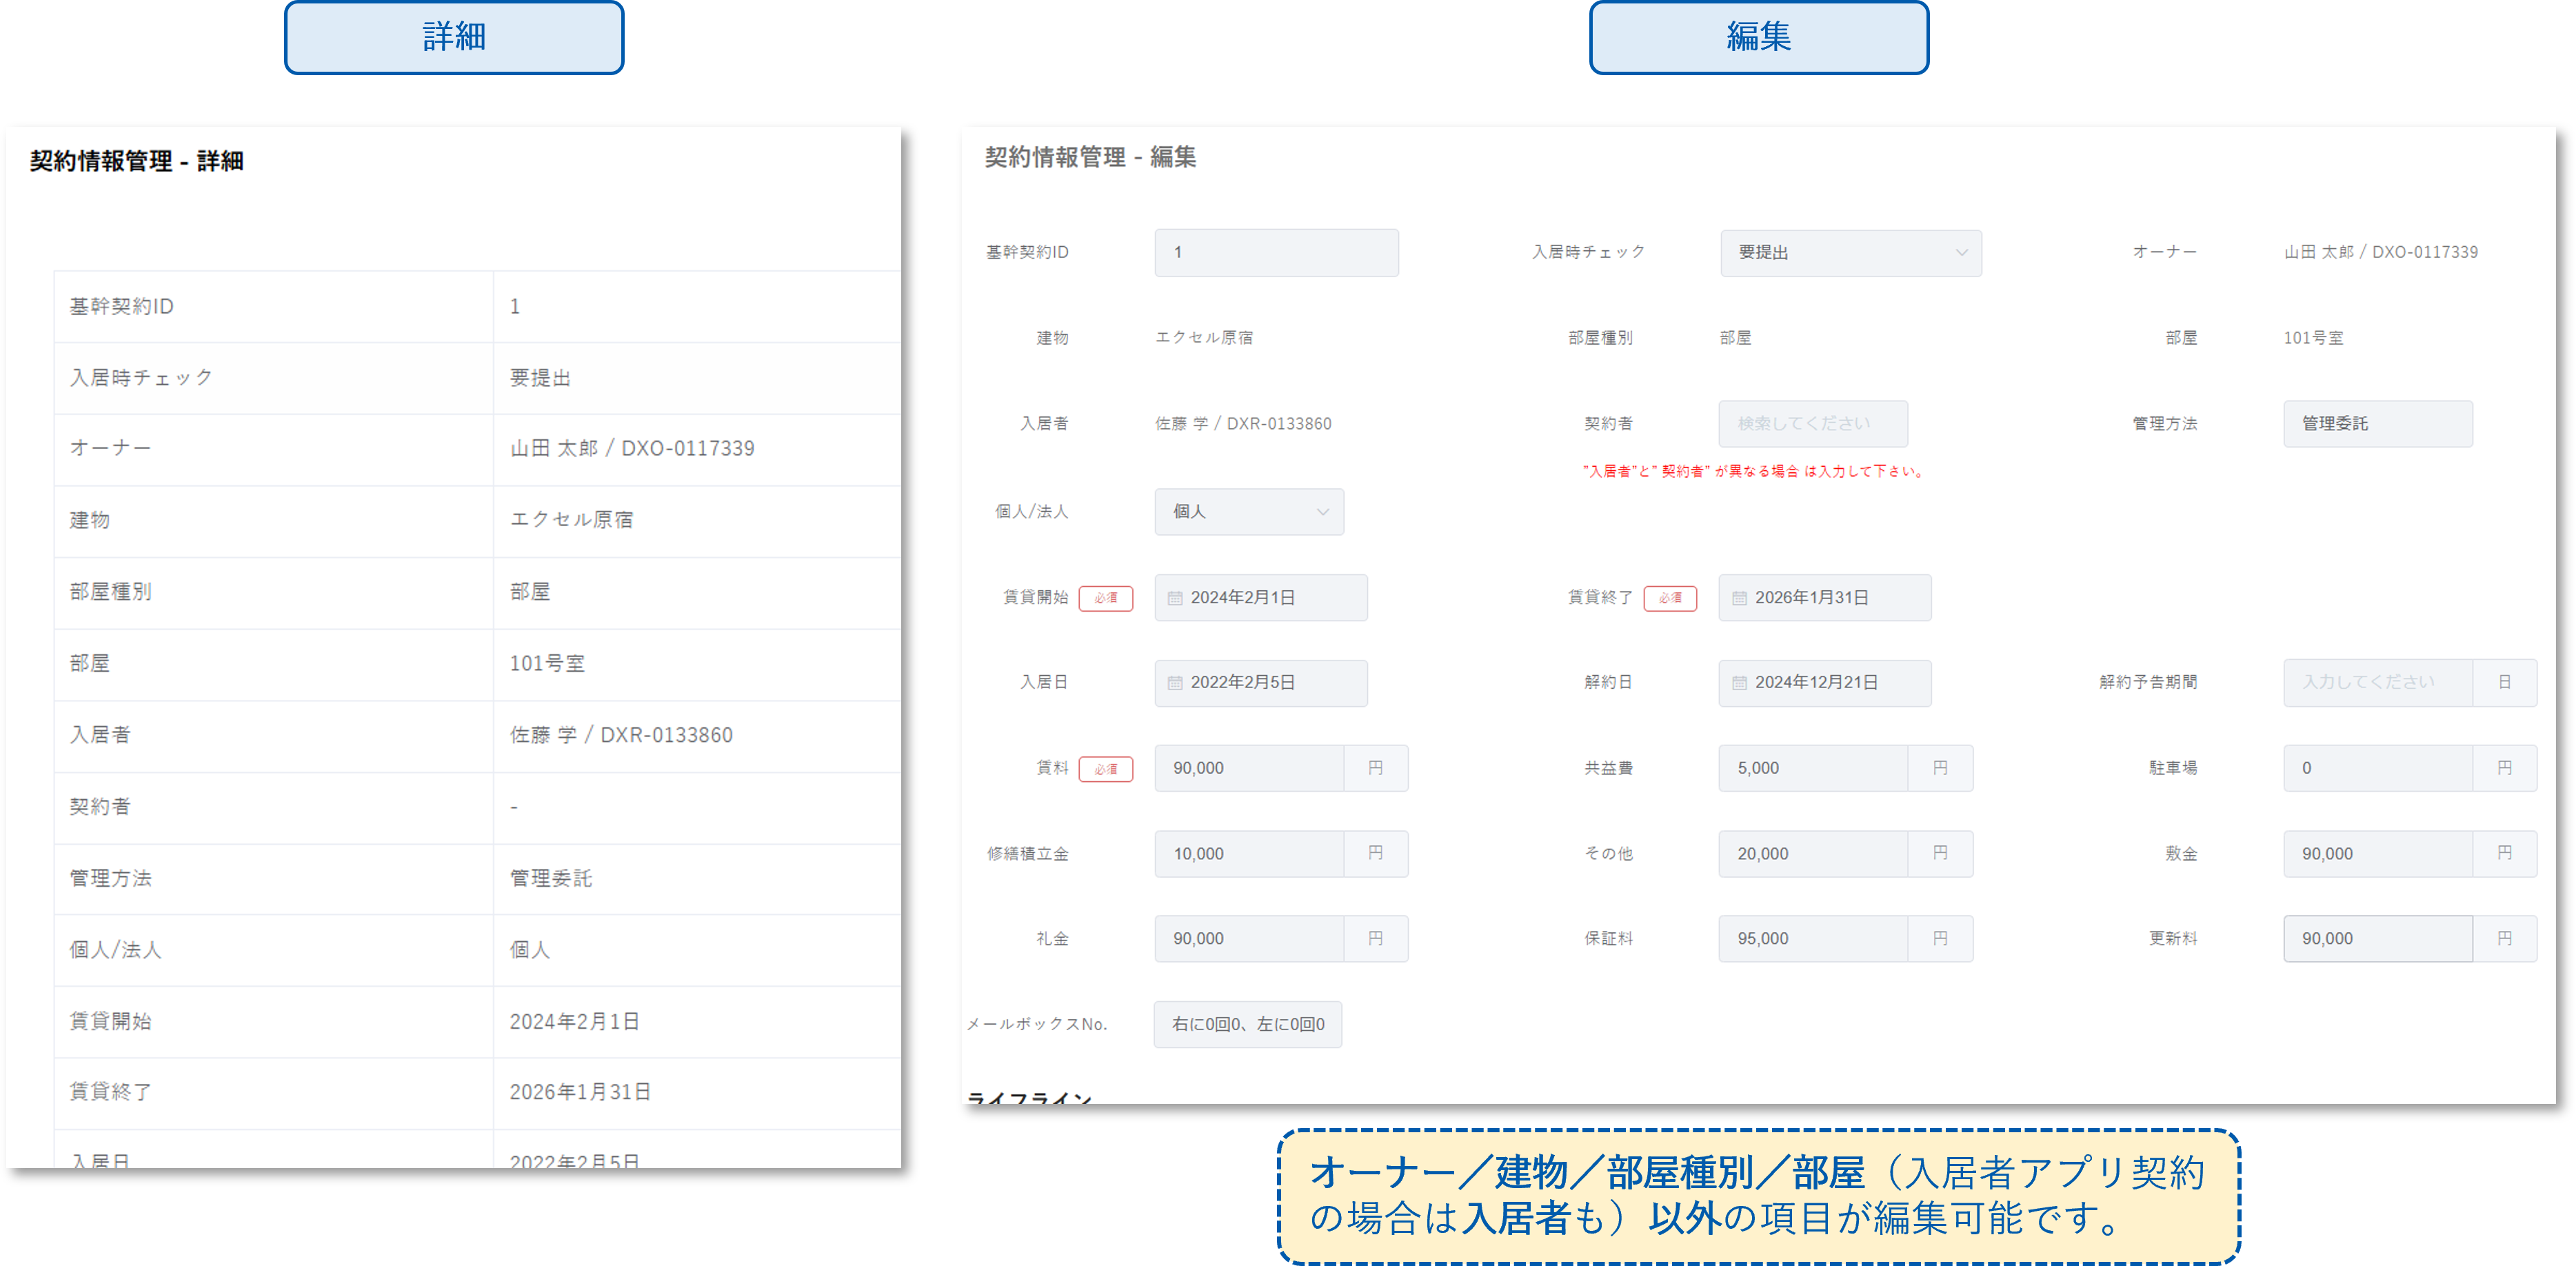
Task: Click the 詳細 button at top
Action: (454, 37)
